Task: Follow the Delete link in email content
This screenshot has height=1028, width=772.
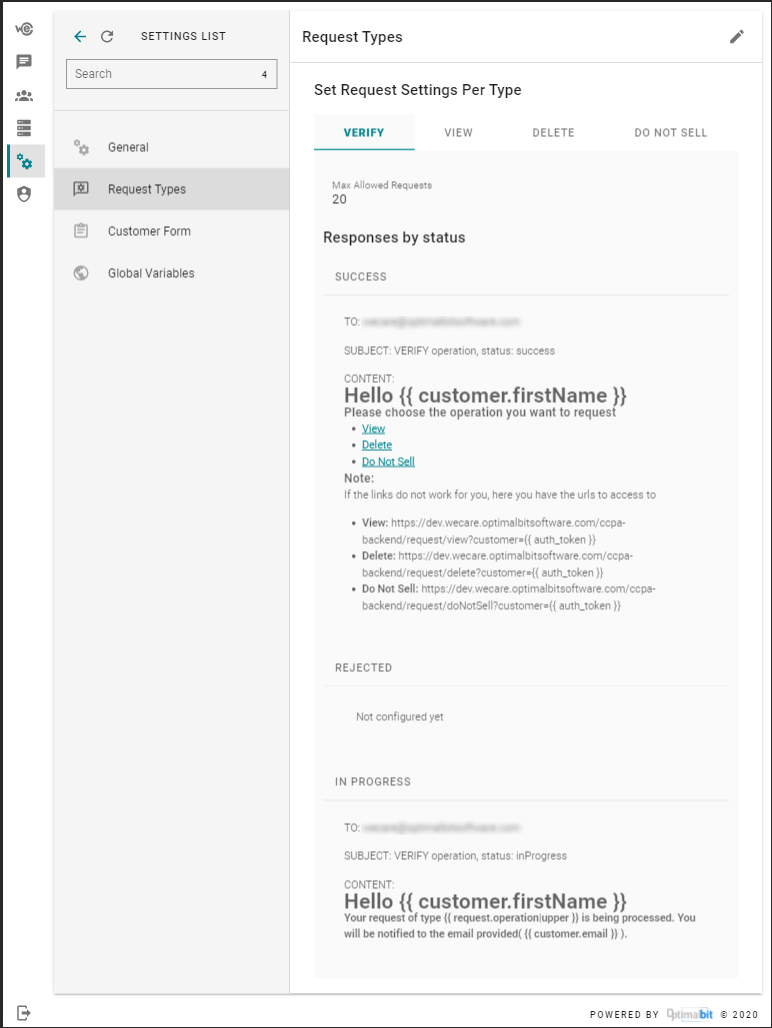Action: (377, 445)
